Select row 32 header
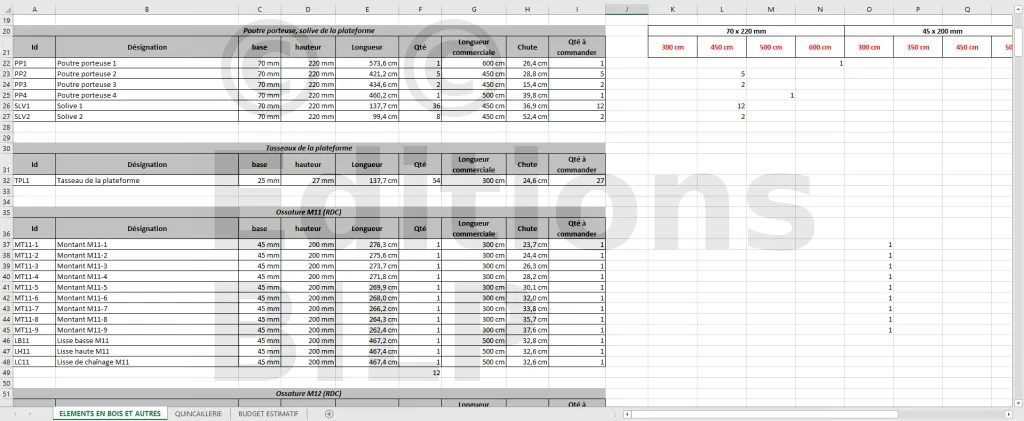Image resolution: width=1024 pixels, height=421 pixels. point(6,181)
